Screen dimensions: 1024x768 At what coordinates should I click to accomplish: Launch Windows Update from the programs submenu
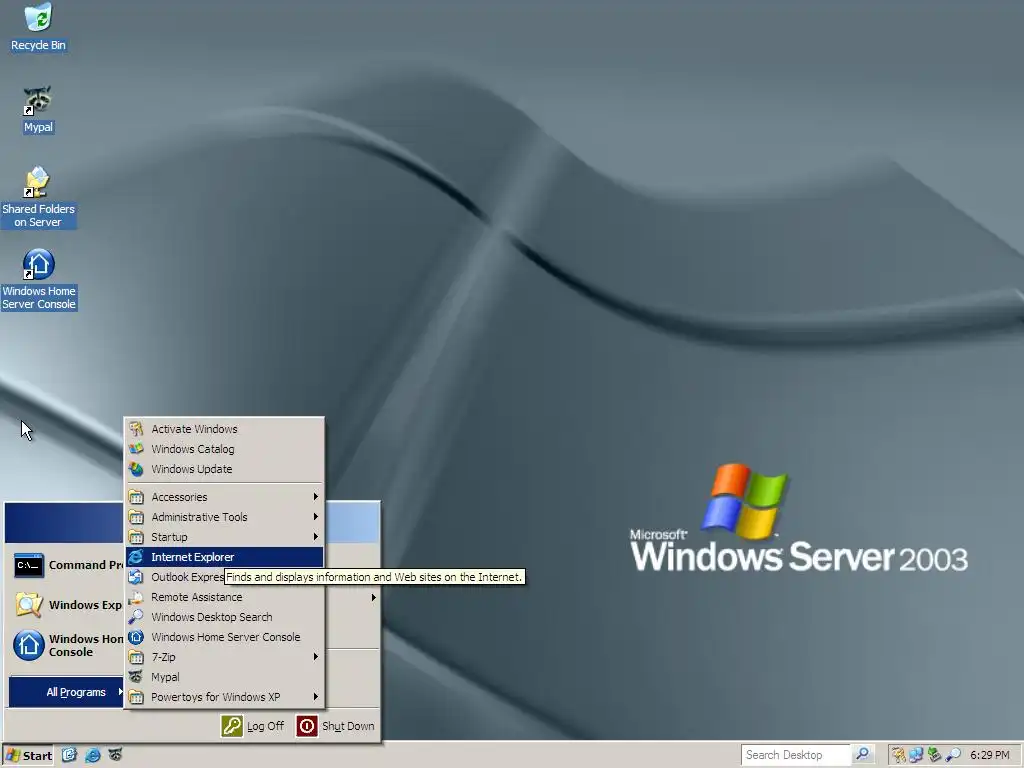click(225, 469)
